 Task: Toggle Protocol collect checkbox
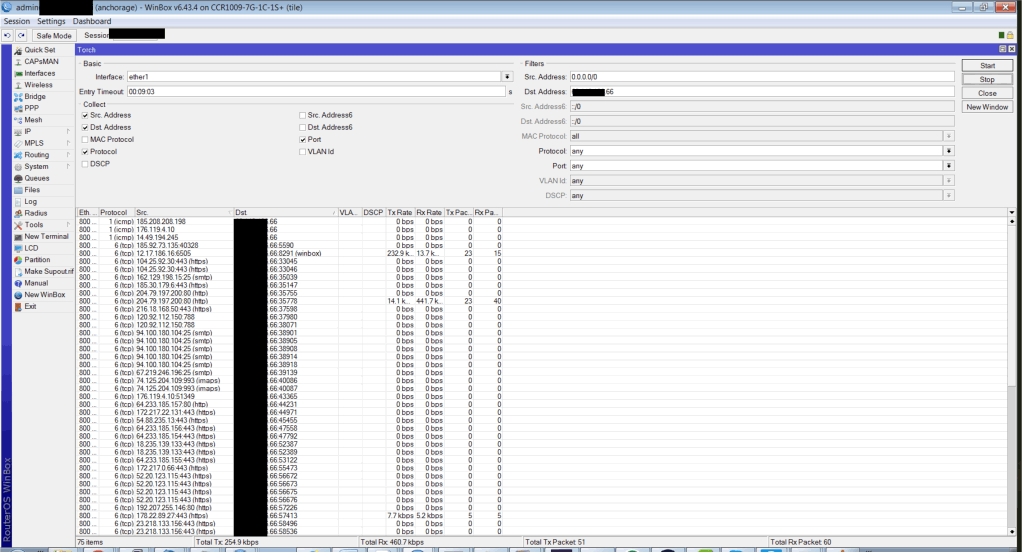(x=85, y=152)
